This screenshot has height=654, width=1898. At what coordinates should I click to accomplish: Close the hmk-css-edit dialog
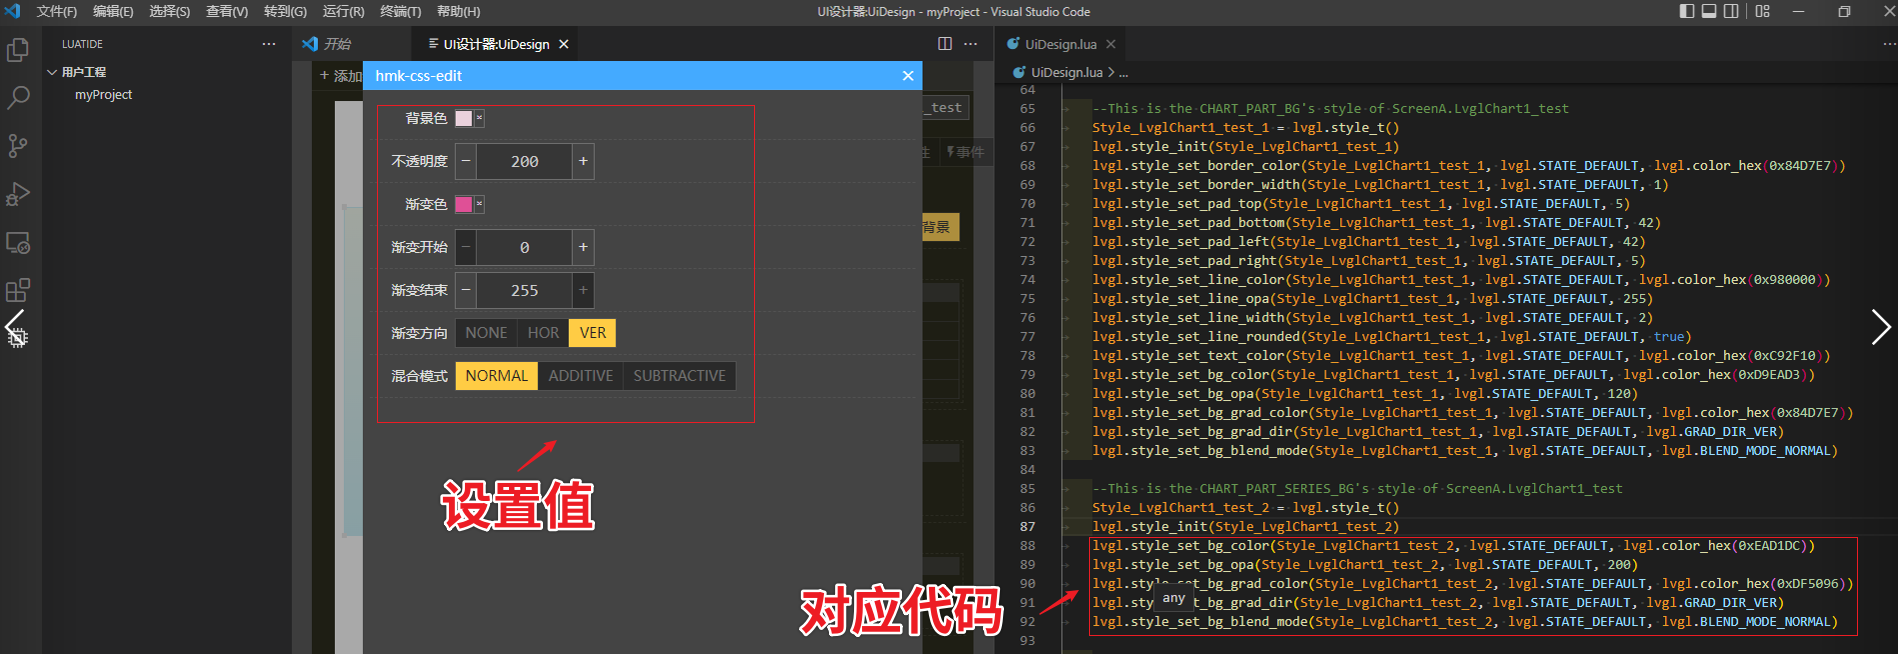(x=907, y=76)
